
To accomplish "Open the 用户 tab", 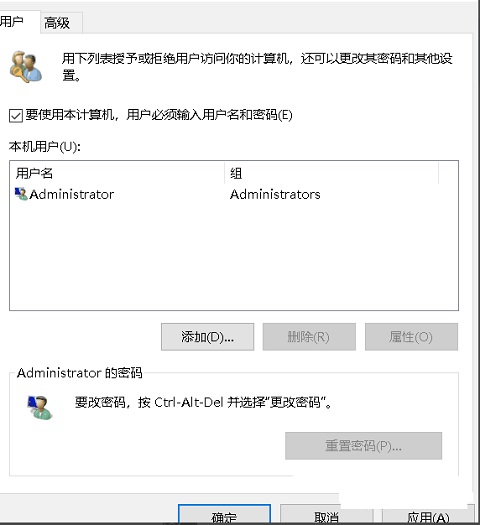I will pyautogui.click(x=15, y=21).
